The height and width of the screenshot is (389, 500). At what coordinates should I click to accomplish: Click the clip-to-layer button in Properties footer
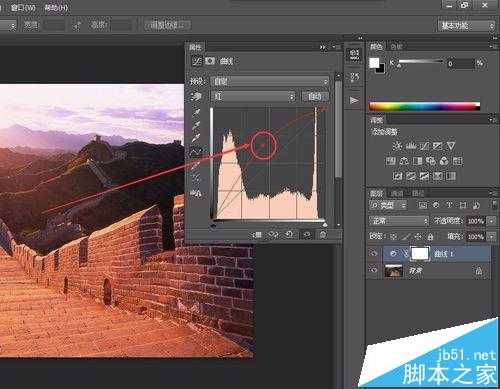pos(257,235)
